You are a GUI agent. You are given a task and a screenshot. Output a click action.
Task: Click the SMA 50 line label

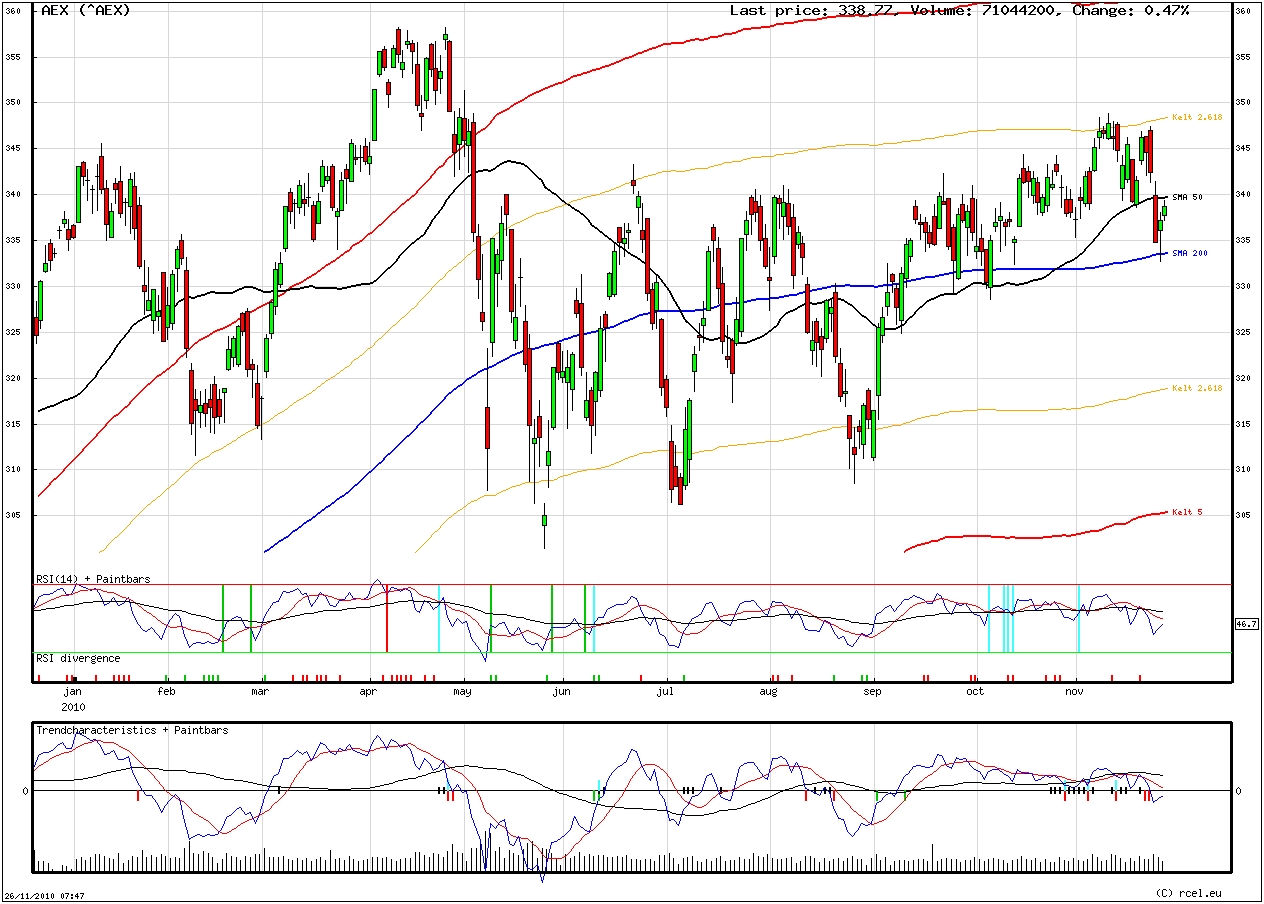[1188, 197]
